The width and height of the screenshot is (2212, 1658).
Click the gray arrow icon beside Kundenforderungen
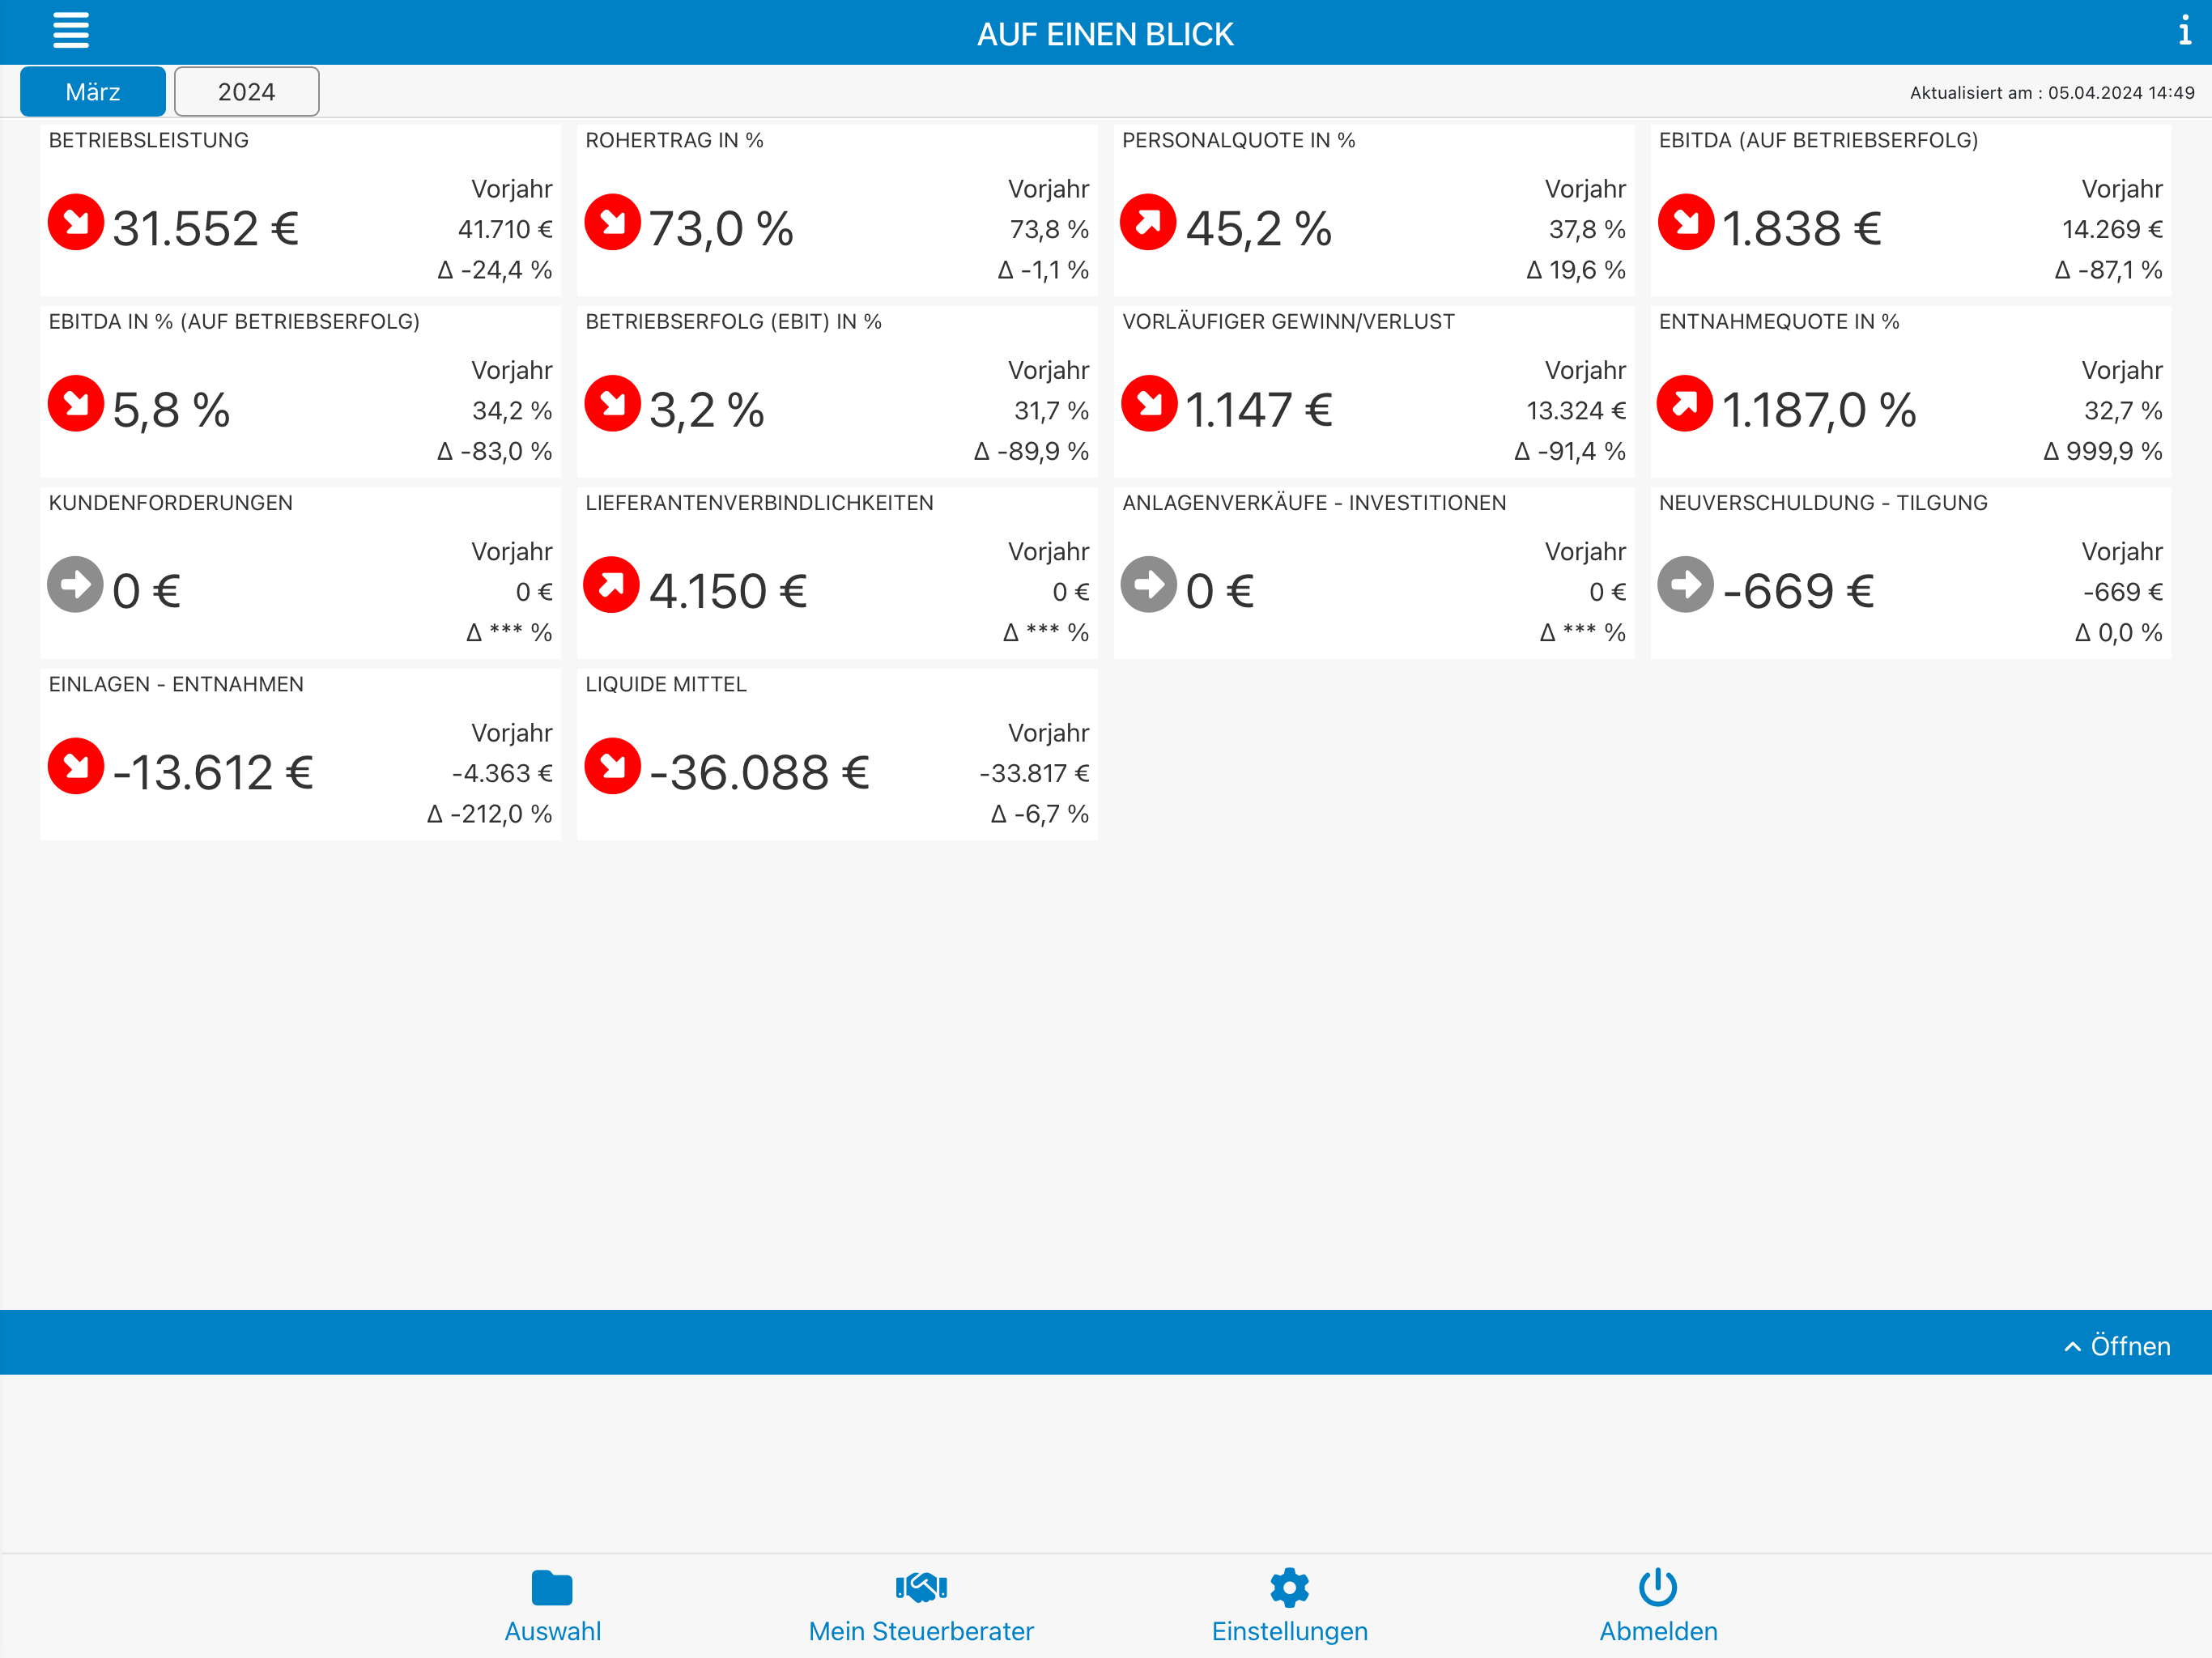tap(76, 584)
